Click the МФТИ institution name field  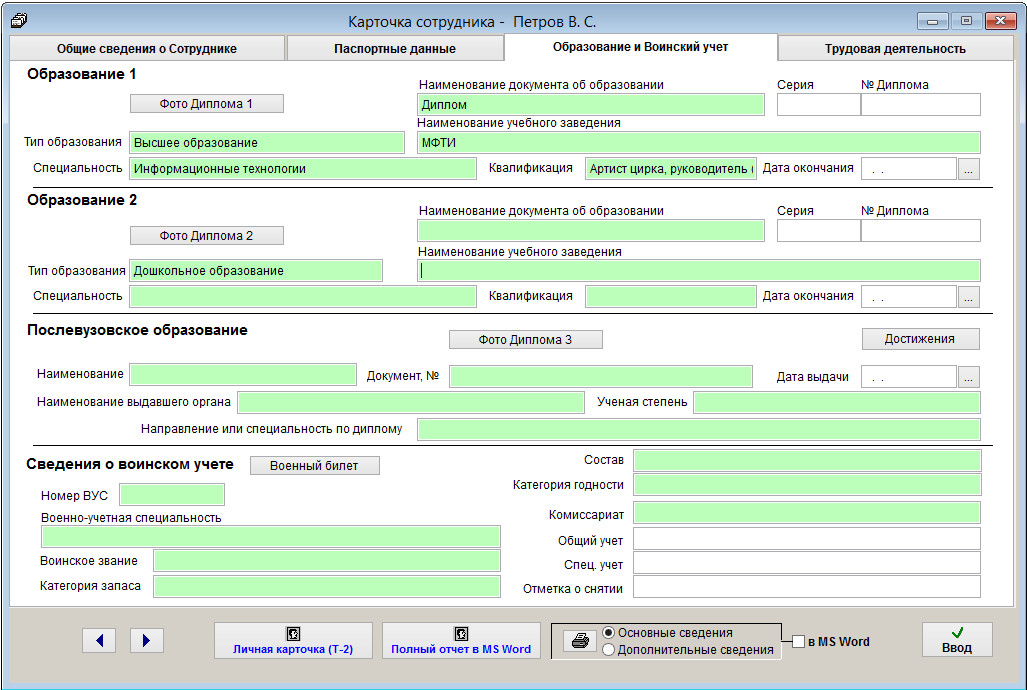point(699,143)
